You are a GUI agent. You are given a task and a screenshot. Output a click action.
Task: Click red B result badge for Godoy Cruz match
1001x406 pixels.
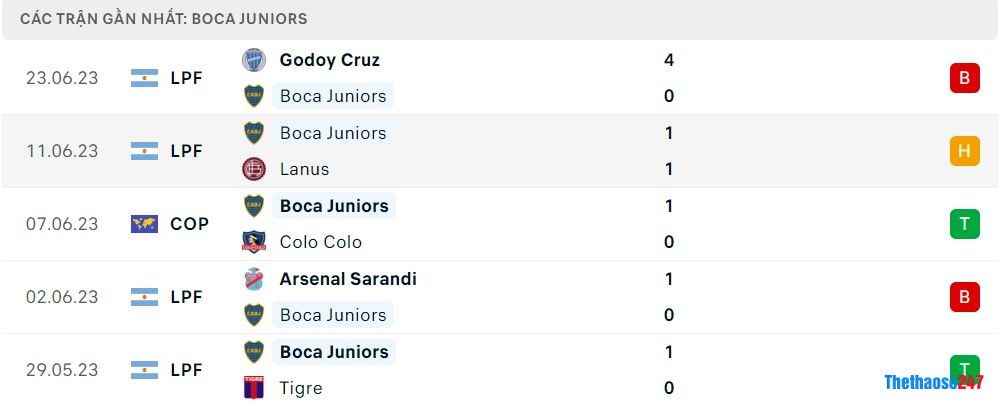(x=964, y=78)
